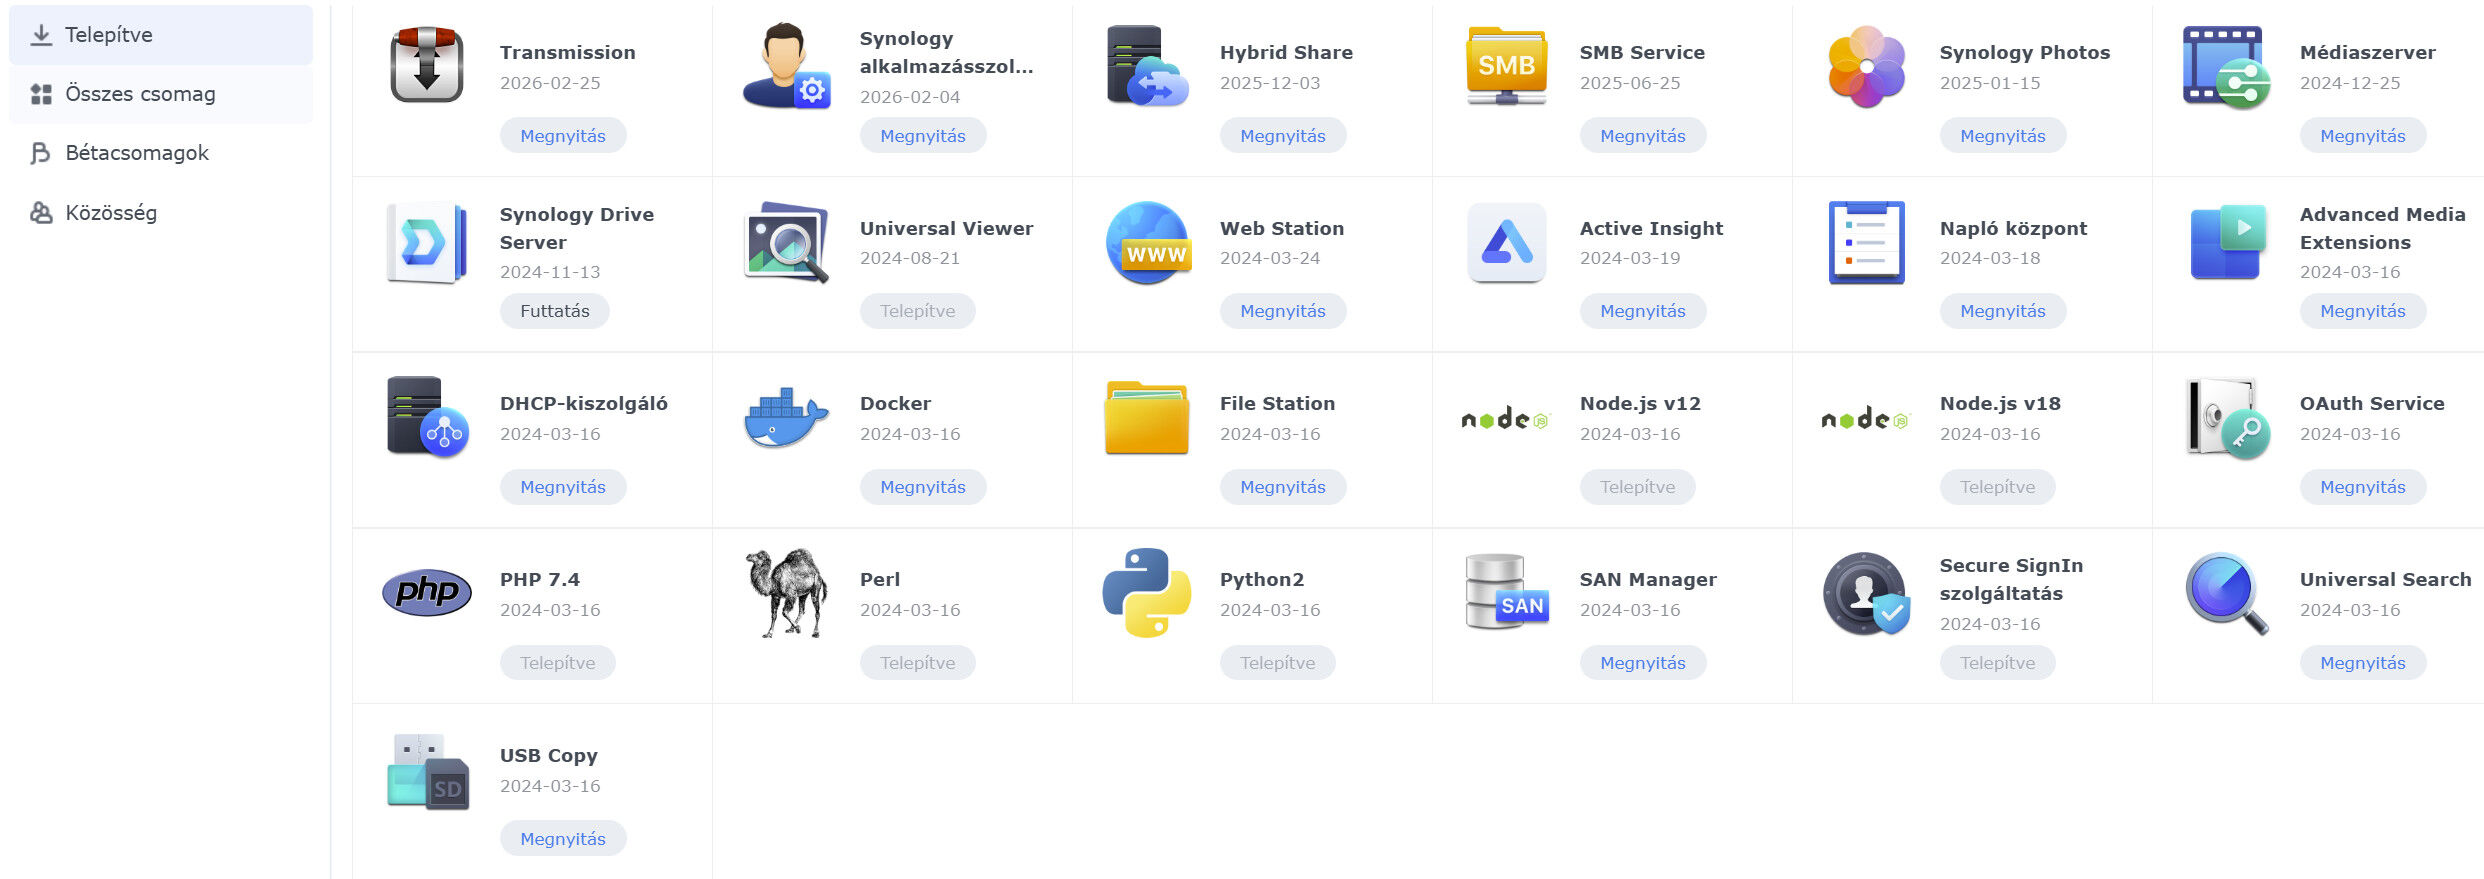Click the Synology Photos flower icon

(1867, 66)
